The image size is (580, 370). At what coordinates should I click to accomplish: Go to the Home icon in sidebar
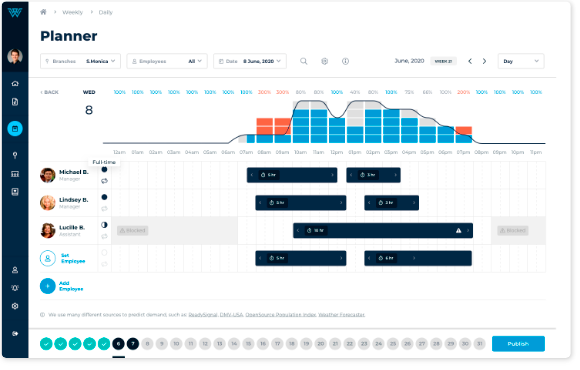(x=15, y=84)
